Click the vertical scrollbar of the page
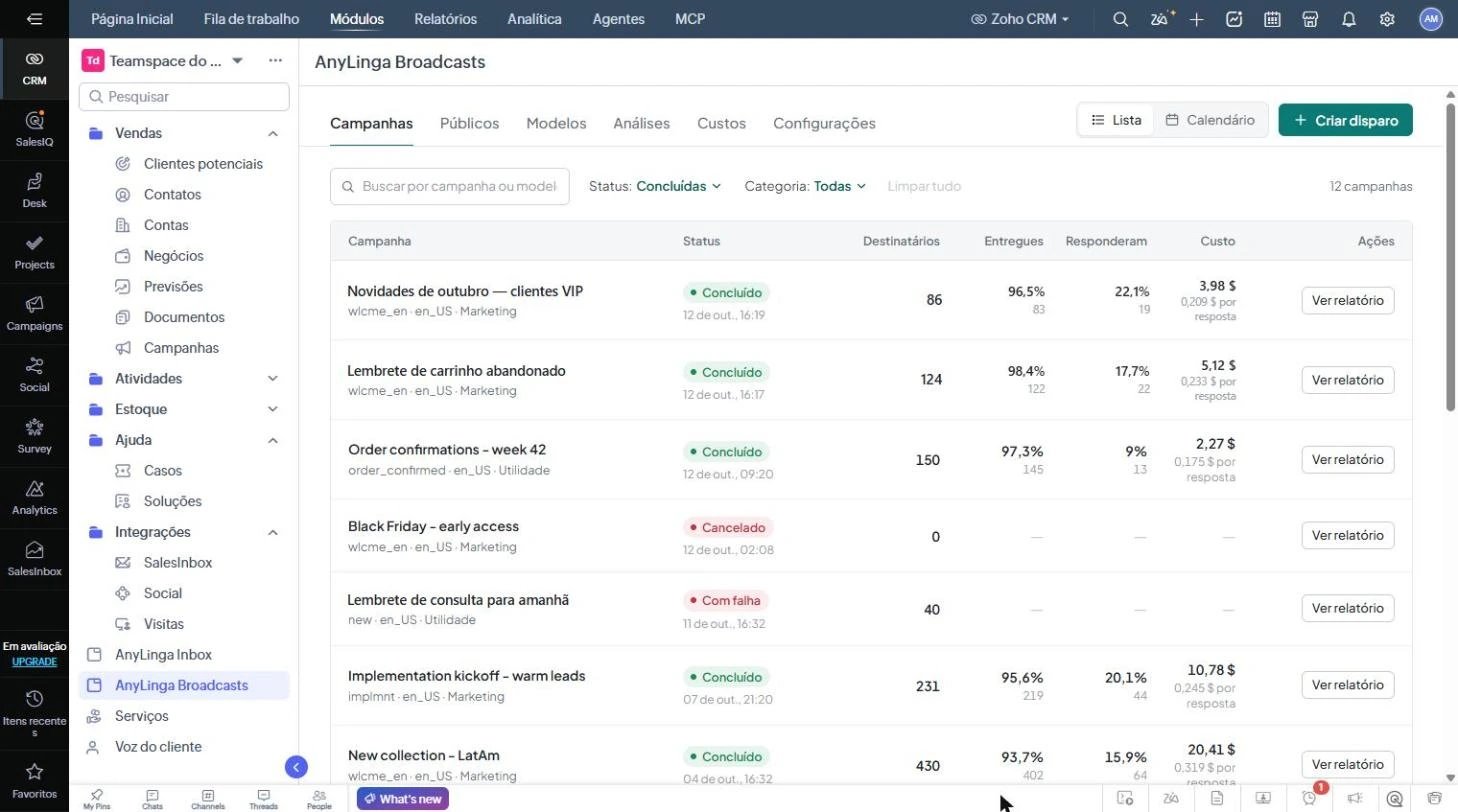The image size is (1458, 812). (1451, 255)
